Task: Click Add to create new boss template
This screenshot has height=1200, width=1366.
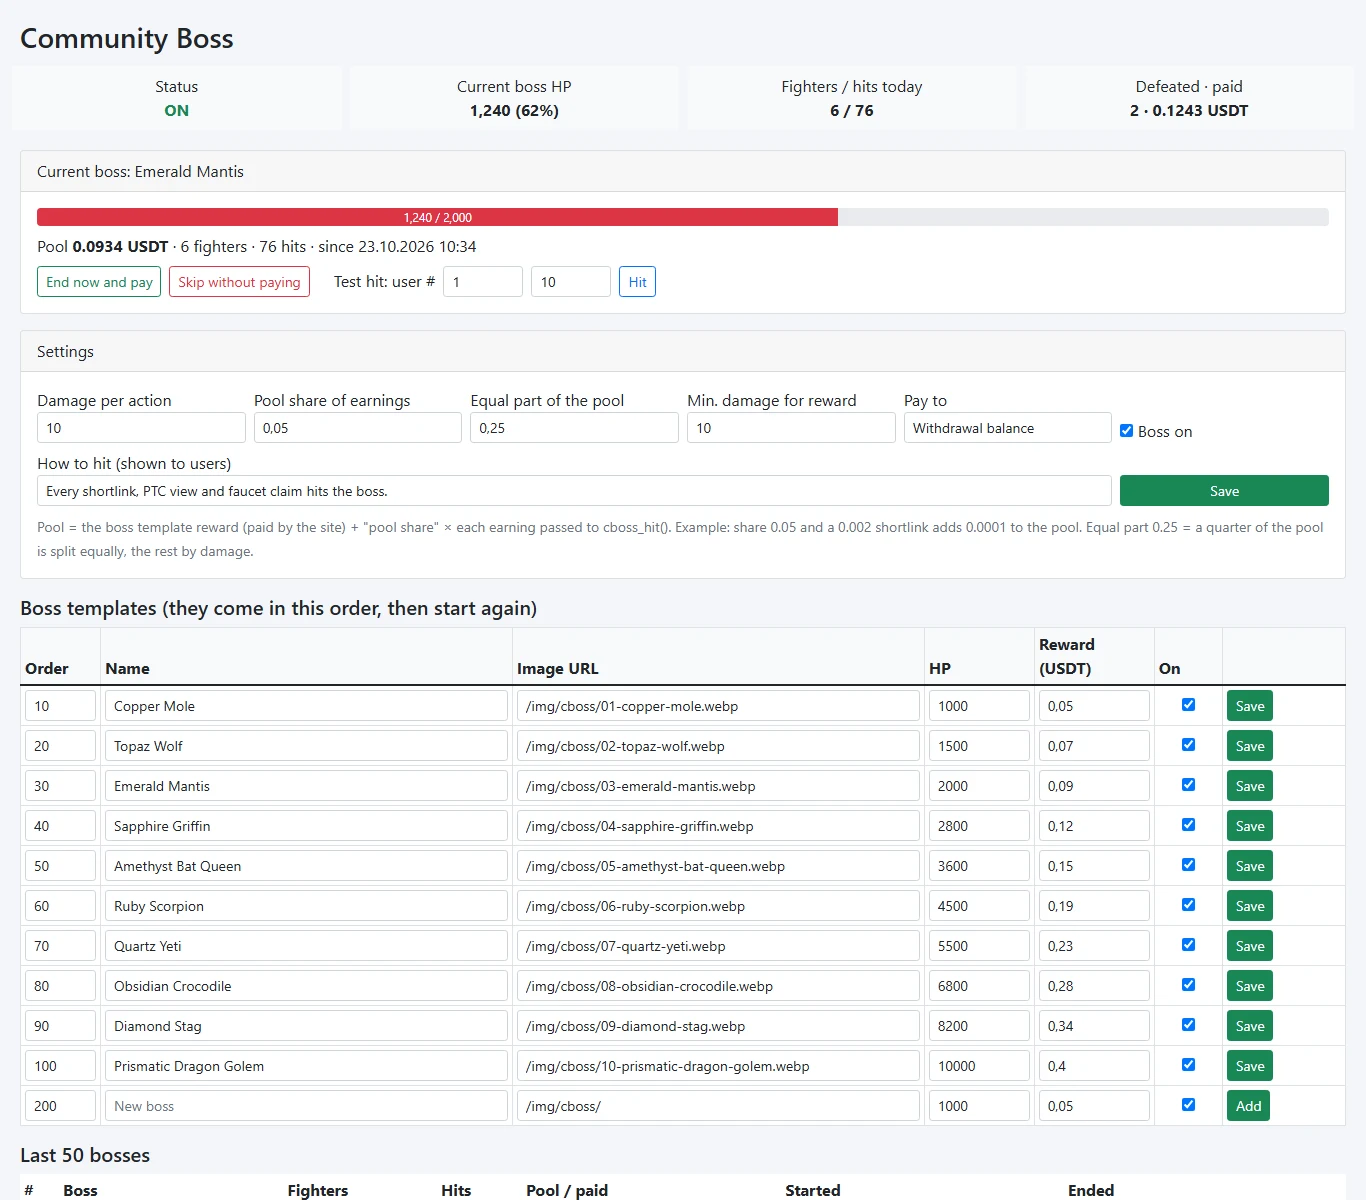Action: [1248, 1106]
